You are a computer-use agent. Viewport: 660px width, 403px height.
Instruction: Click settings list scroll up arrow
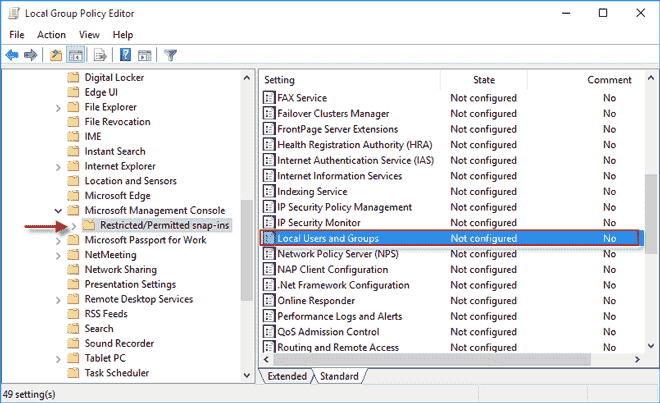tap(651, 78)
